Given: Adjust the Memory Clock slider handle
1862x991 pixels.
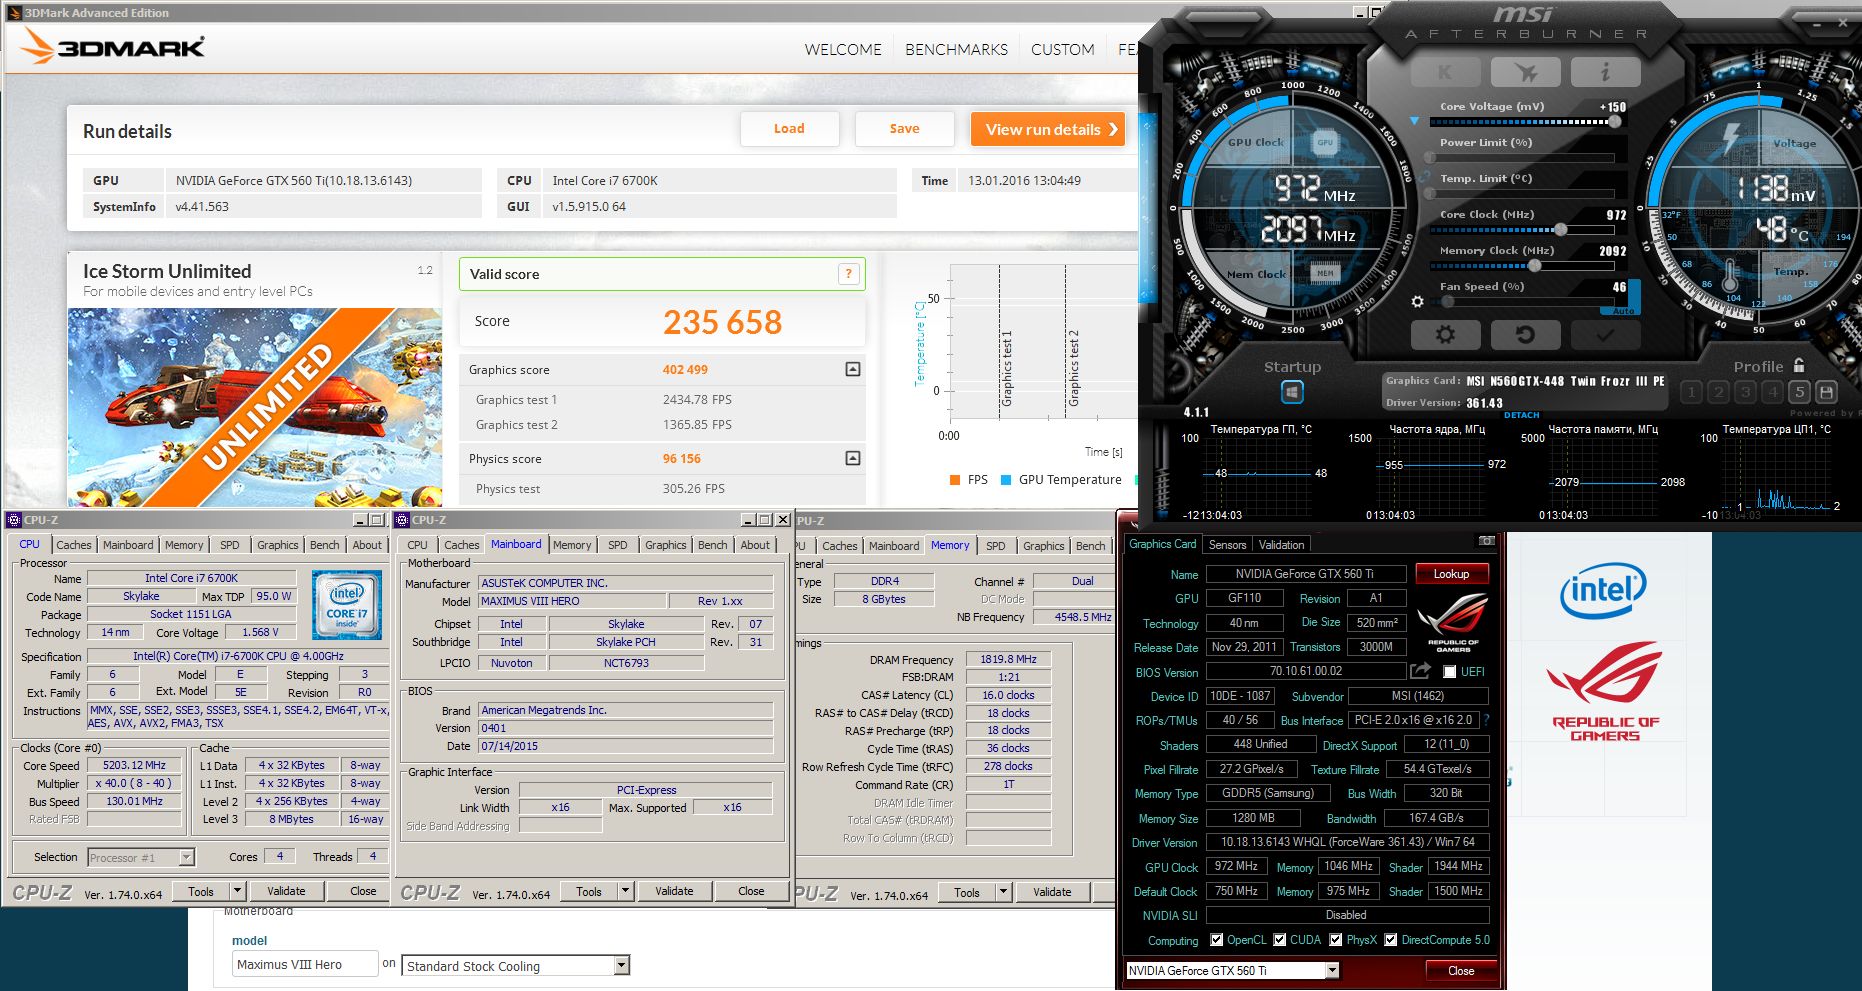Looking at the screenshot, I should pyautogui.click(x=1535, y=266).
